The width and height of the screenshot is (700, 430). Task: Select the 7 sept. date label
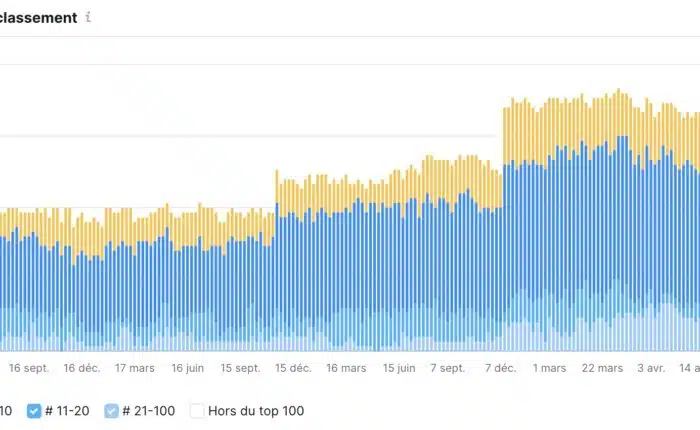(x=446, y=368)
